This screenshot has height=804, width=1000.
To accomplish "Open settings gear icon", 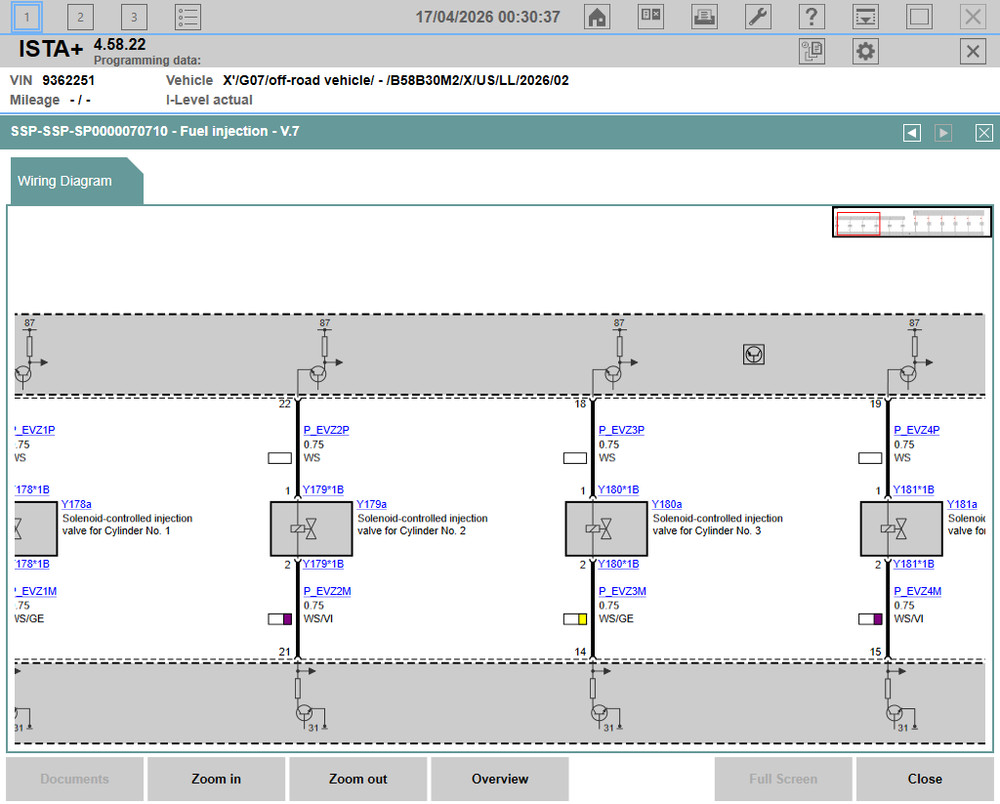I will pyautogui.click(x=865, y=52).
